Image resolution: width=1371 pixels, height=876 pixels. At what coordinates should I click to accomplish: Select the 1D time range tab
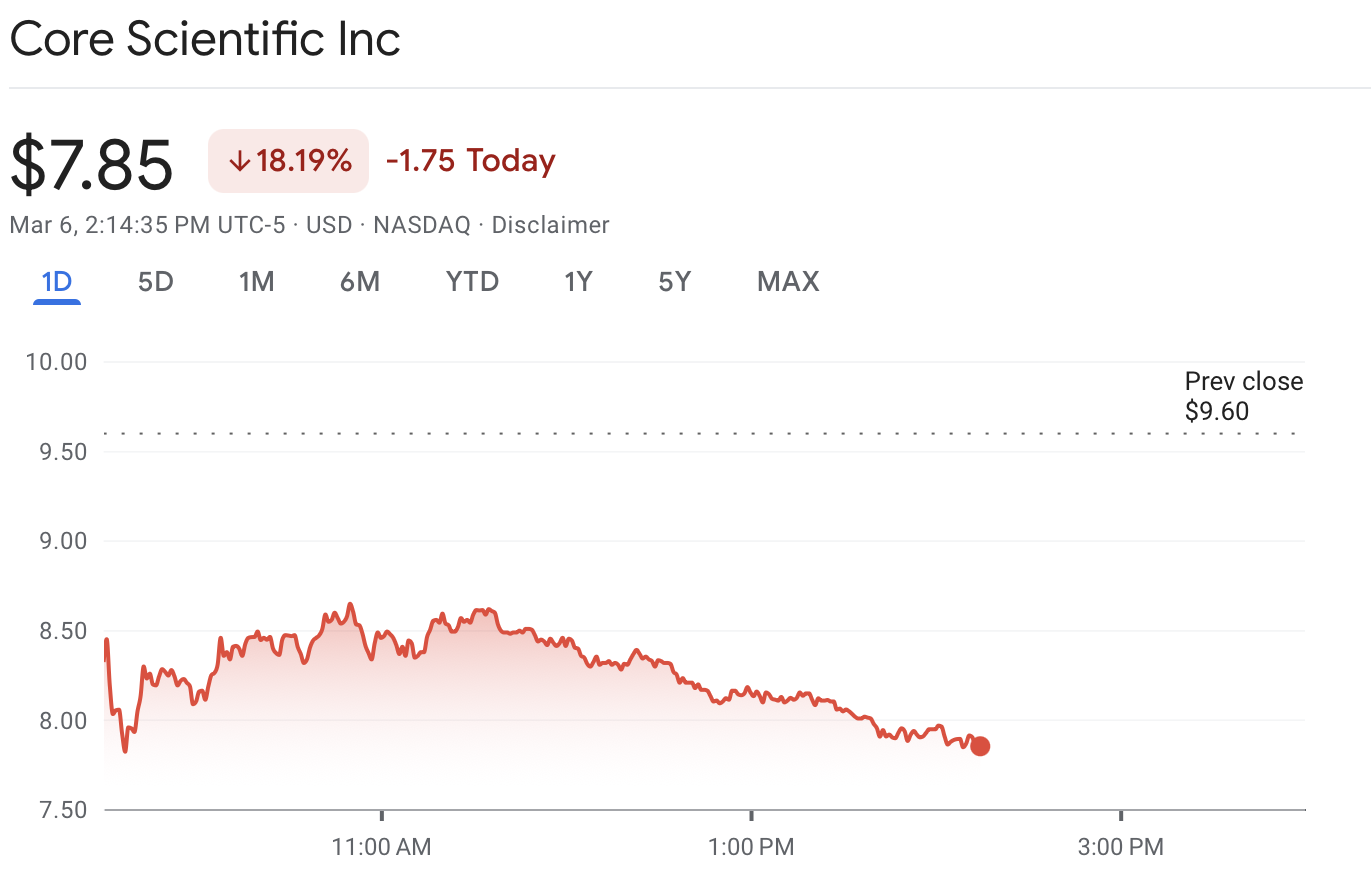coord(57,282)
